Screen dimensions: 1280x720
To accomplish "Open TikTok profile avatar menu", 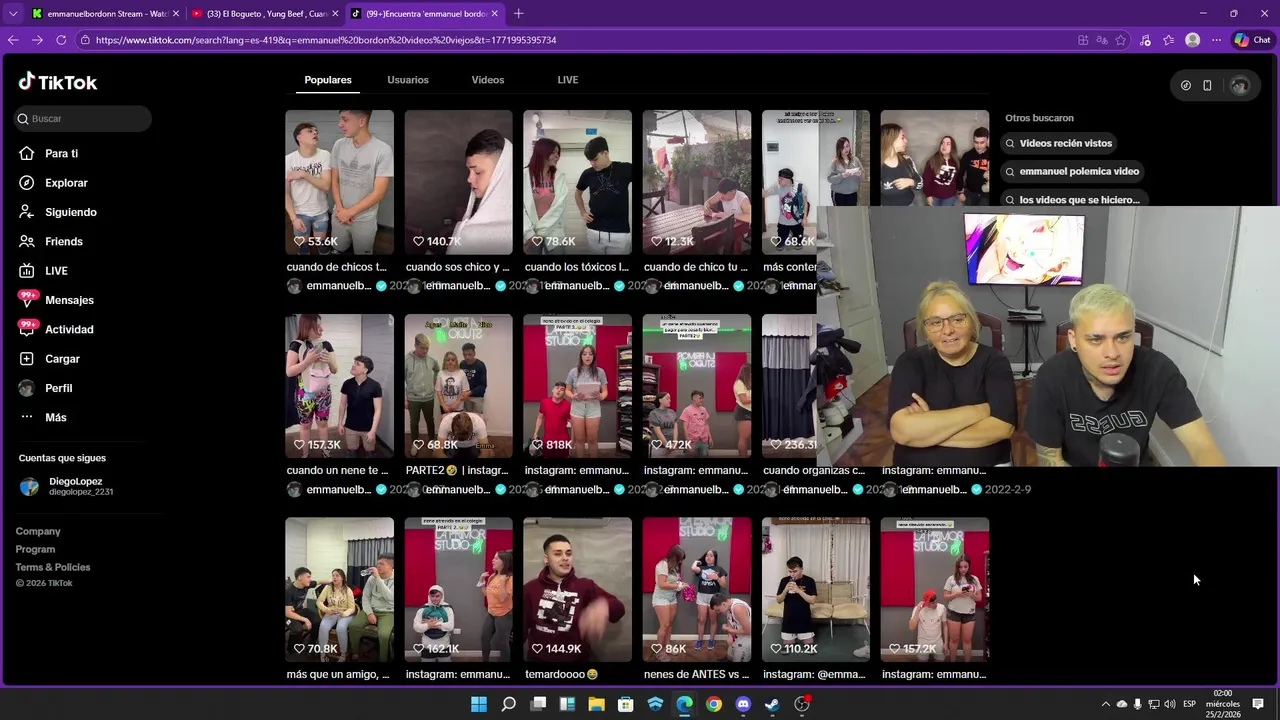I will [1240, 86].
